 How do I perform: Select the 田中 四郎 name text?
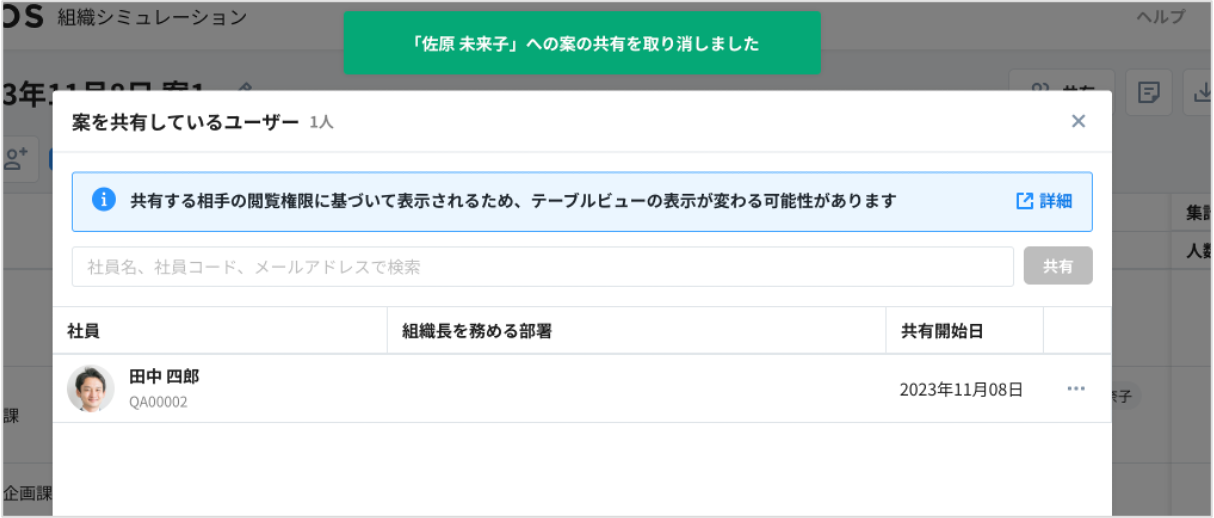click(164, 377)
